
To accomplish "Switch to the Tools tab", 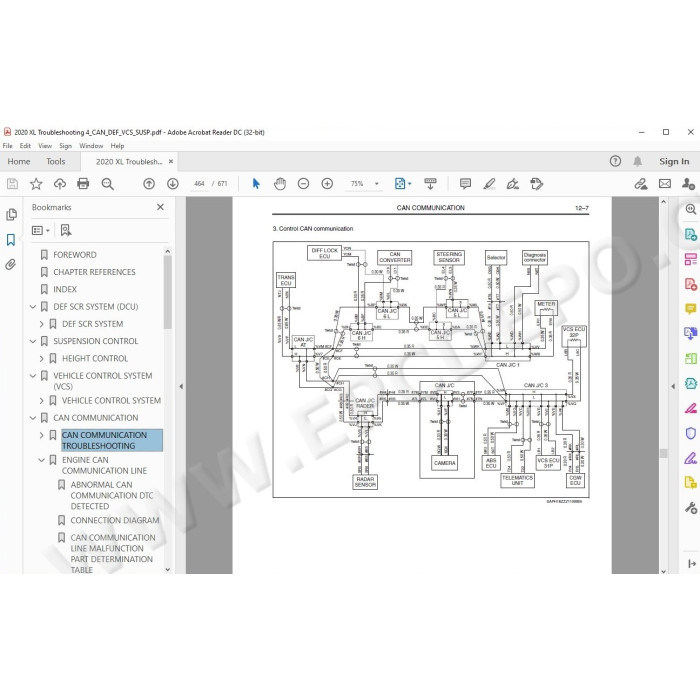I will point(56,162).
